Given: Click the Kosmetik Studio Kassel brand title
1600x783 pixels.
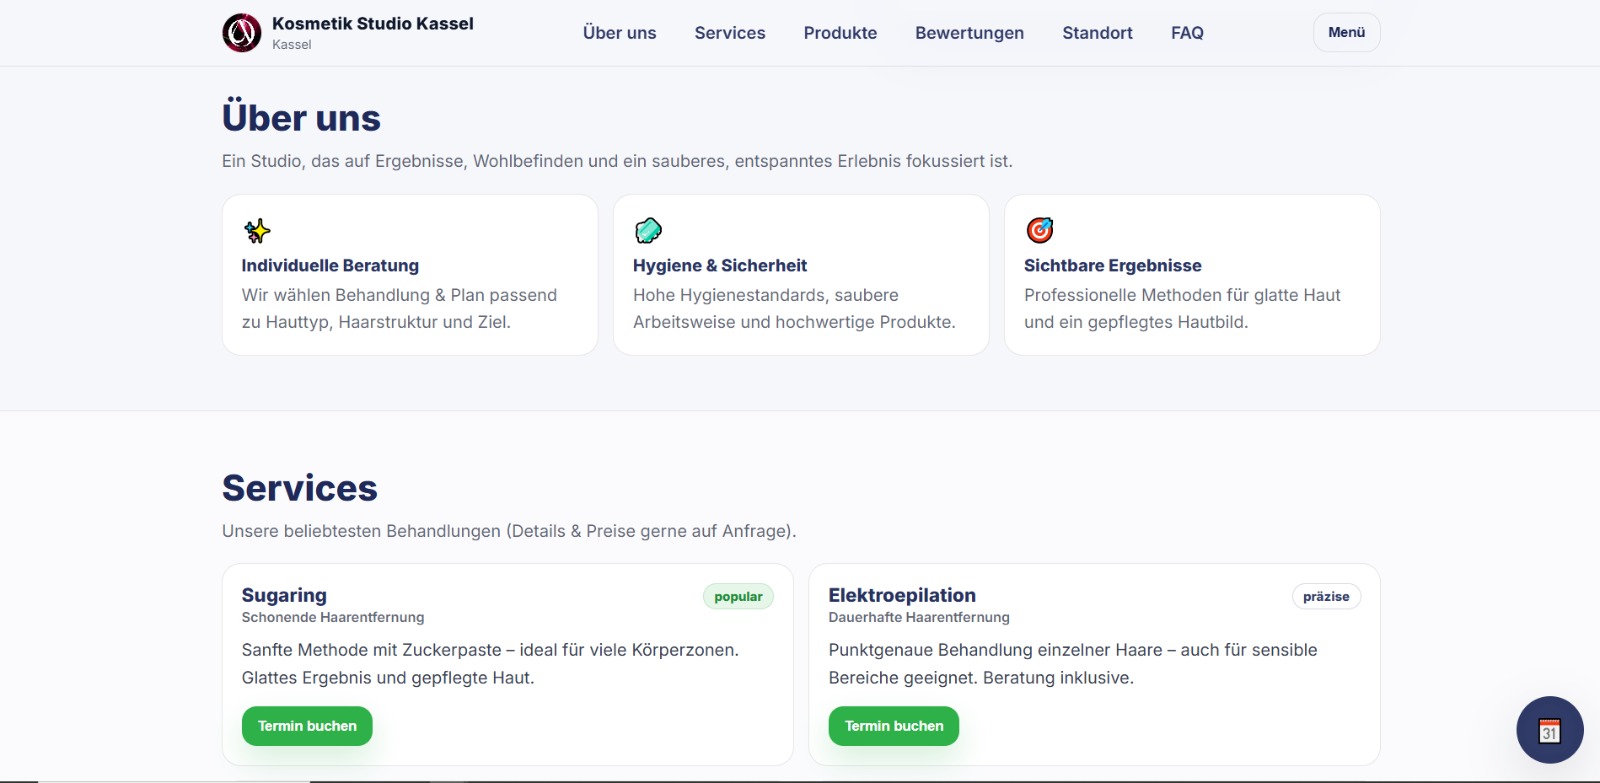Looking at the screenshot, I should 372,24.
